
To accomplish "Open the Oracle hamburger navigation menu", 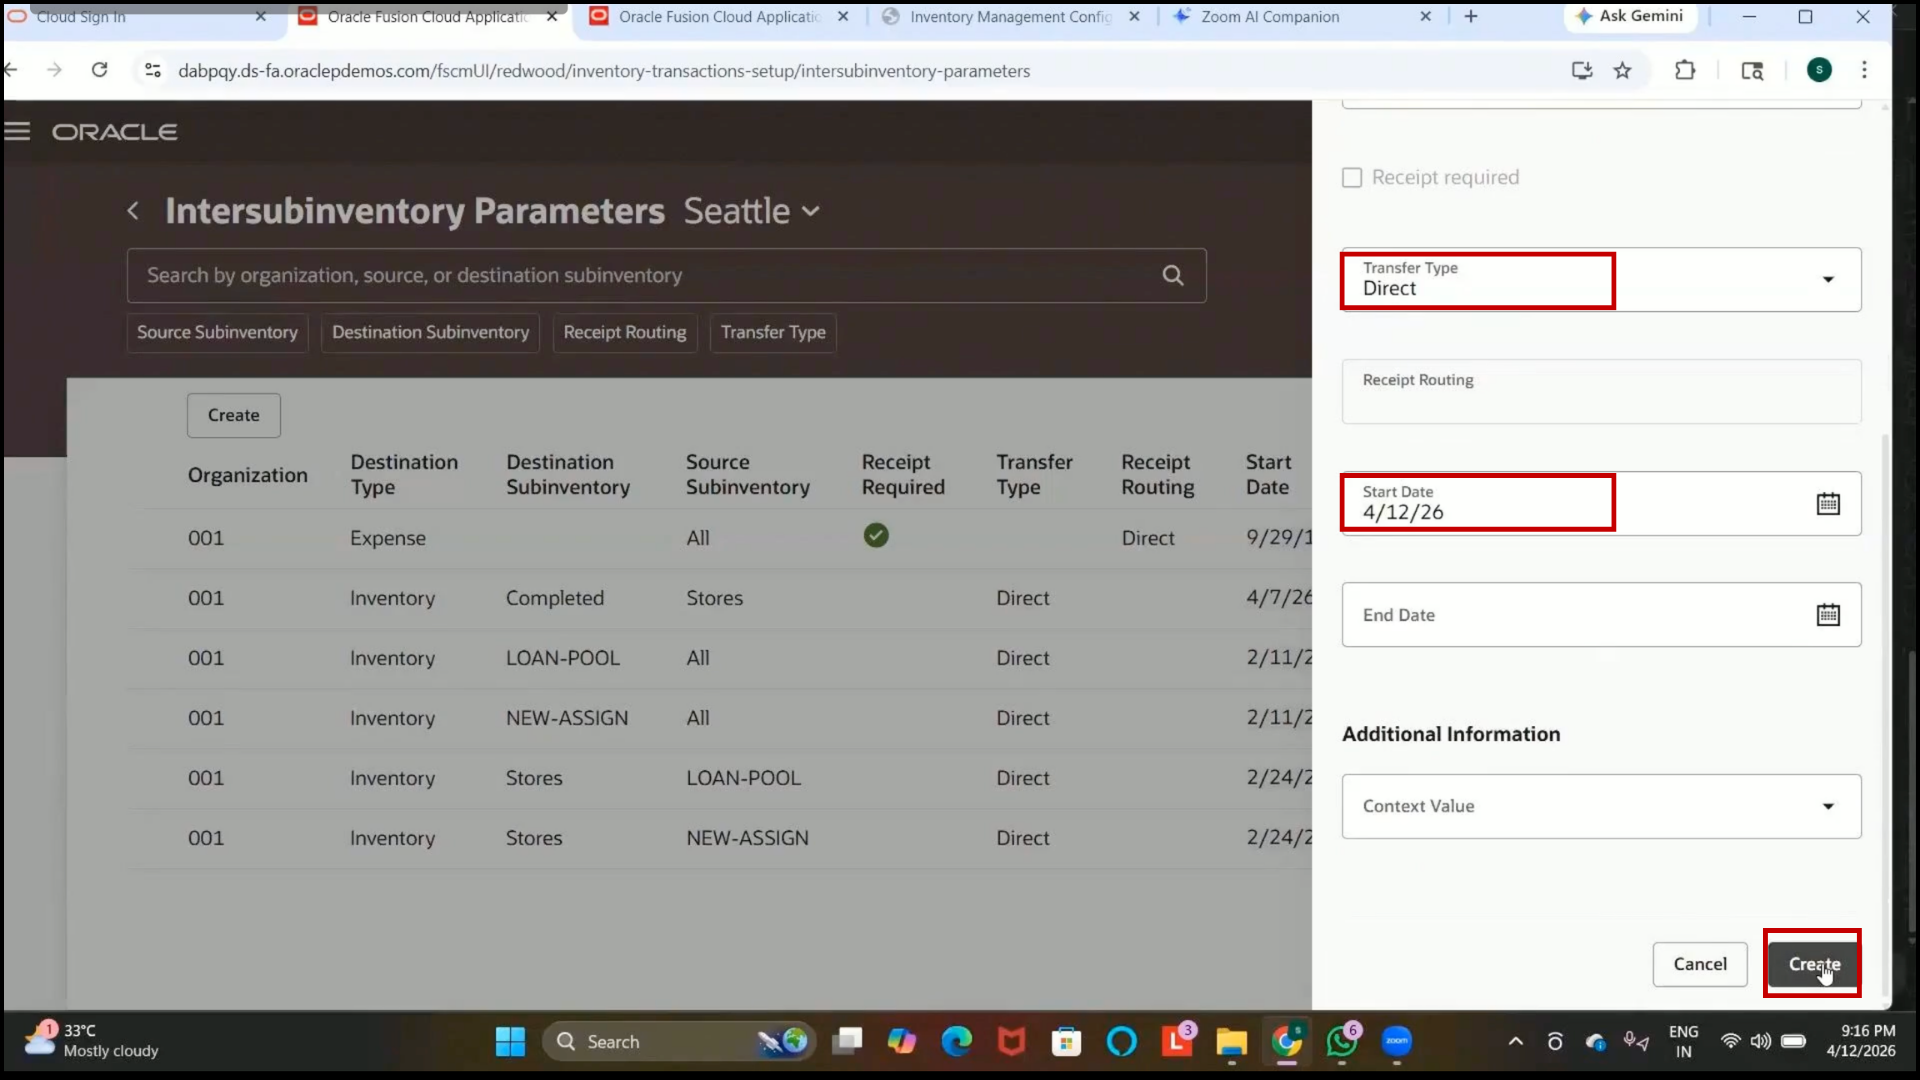I will point(17,132).
